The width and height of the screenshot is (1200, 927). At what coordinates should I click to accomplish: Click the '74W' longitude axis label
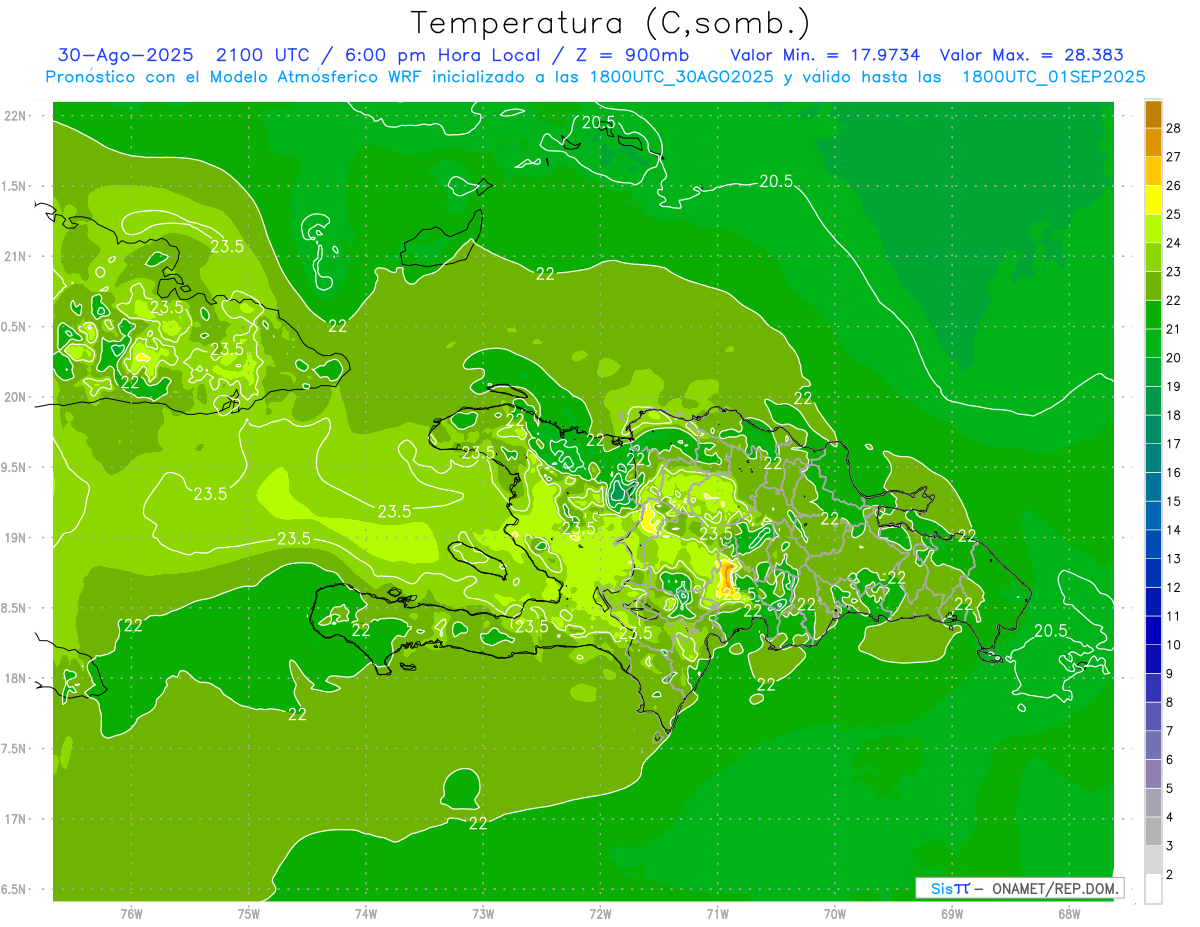366,914
